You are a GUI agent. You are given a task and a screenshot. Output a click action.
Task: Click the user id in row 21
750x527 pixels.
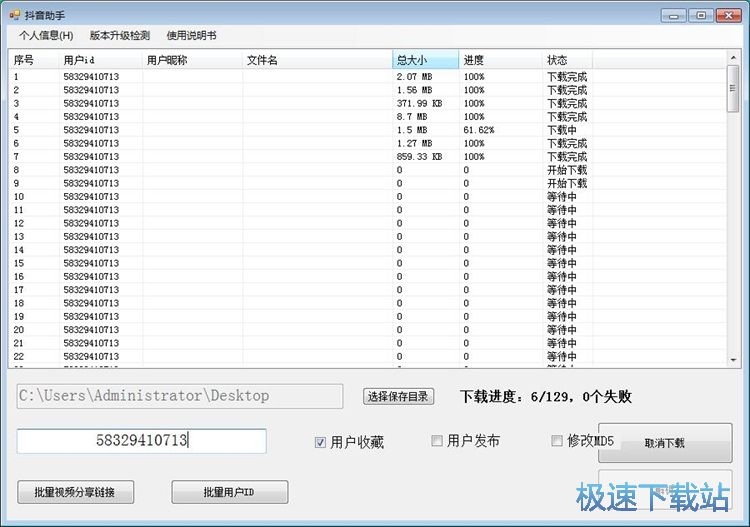click(x=91, y=343)
